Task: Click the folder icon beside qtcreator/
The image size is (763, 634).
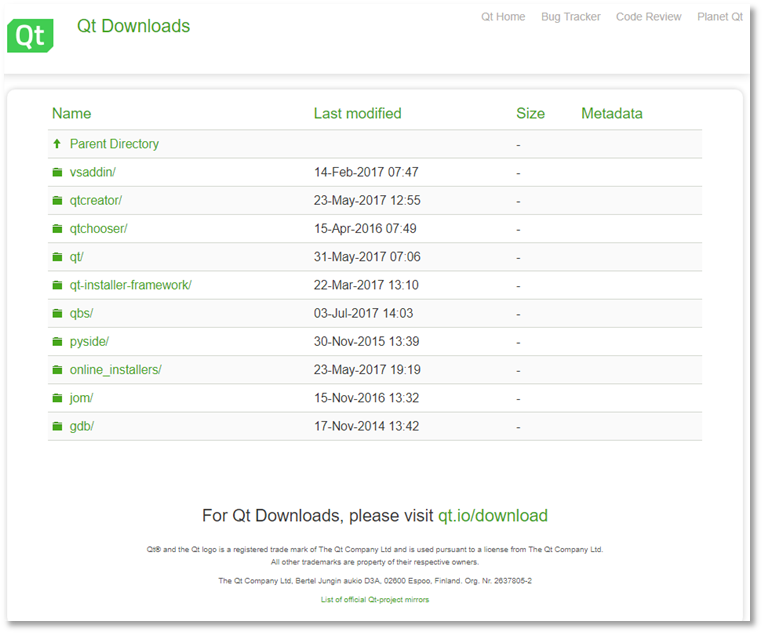Action: [x=57, y=200]
